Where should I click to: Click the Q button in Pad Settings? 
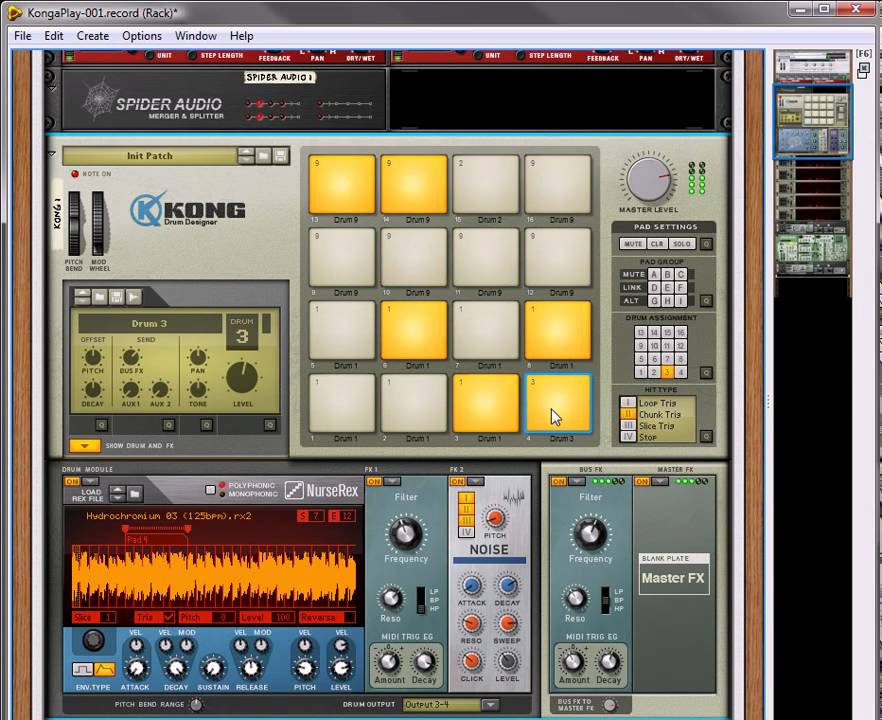tap(706, 244)
